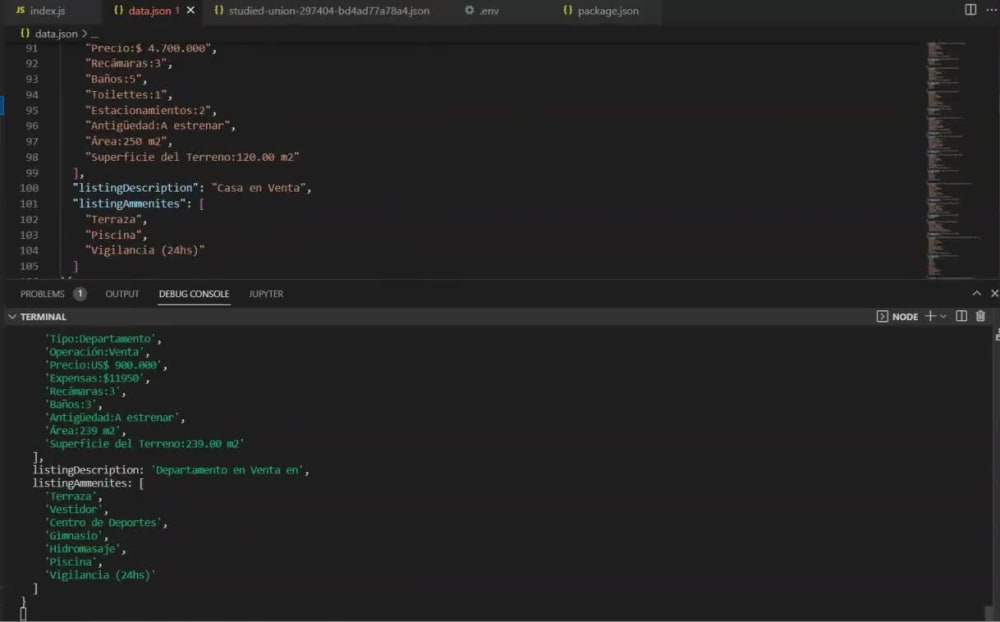Click the Split Terminal icon
The image size is (1000, 622).
[962, 316]
